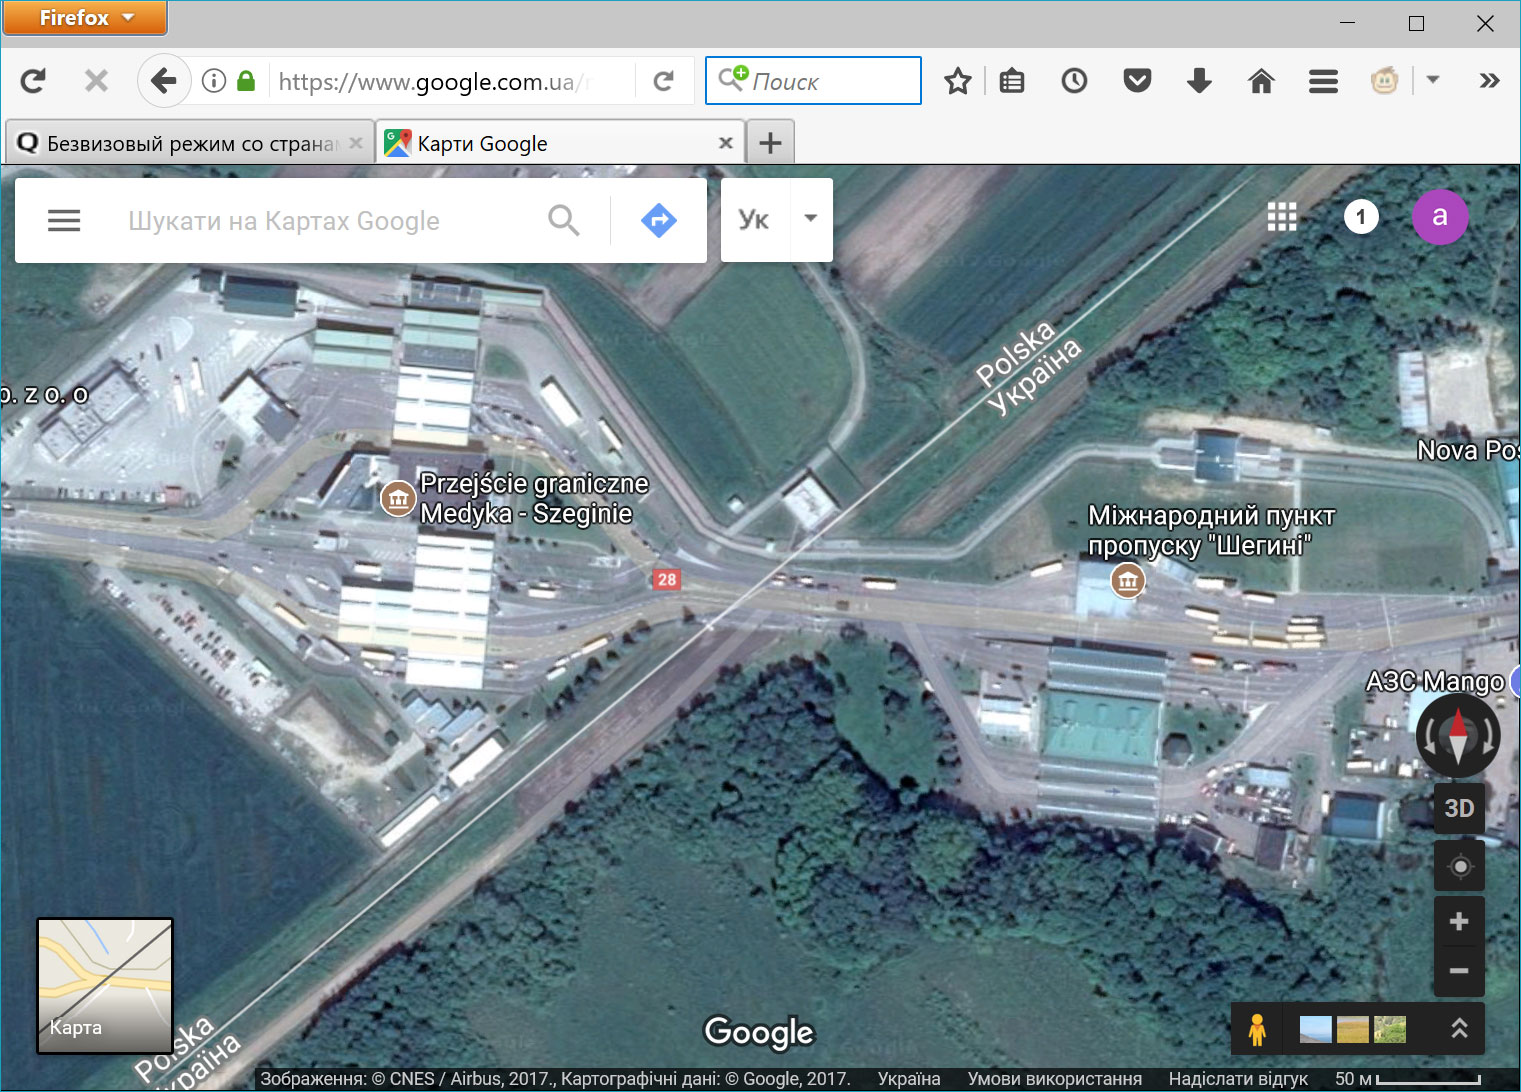1521x1092 pixels.
Task: Zoom out the map with minus button
Action: pos(1459,971)
